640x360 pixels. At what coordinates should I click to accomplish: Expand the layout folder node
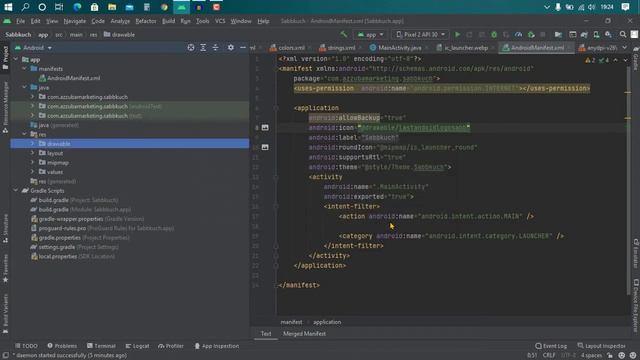tap(32, 153)
